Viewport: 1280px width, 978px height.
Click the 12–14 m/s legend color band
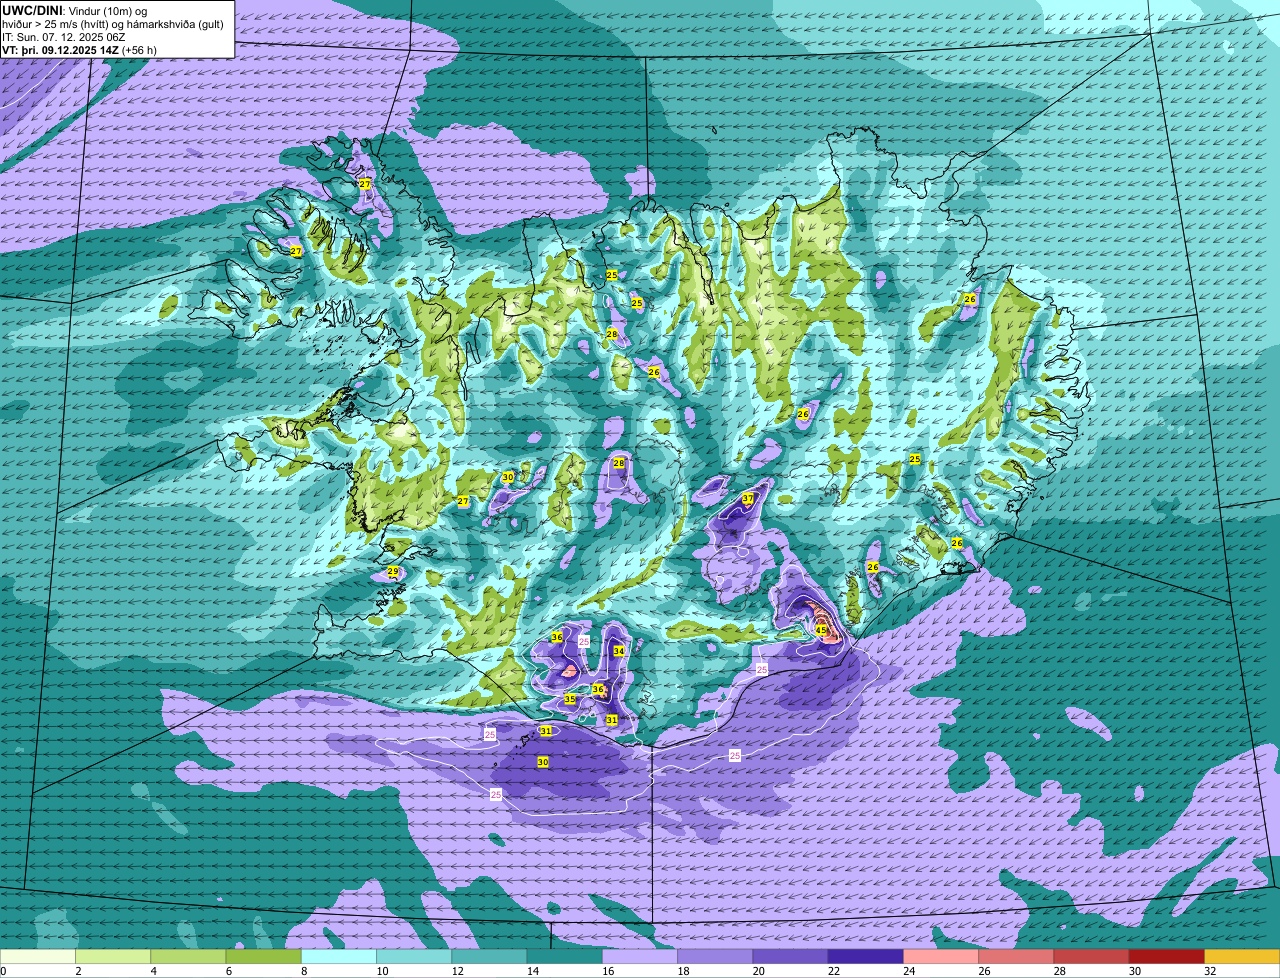489,957
